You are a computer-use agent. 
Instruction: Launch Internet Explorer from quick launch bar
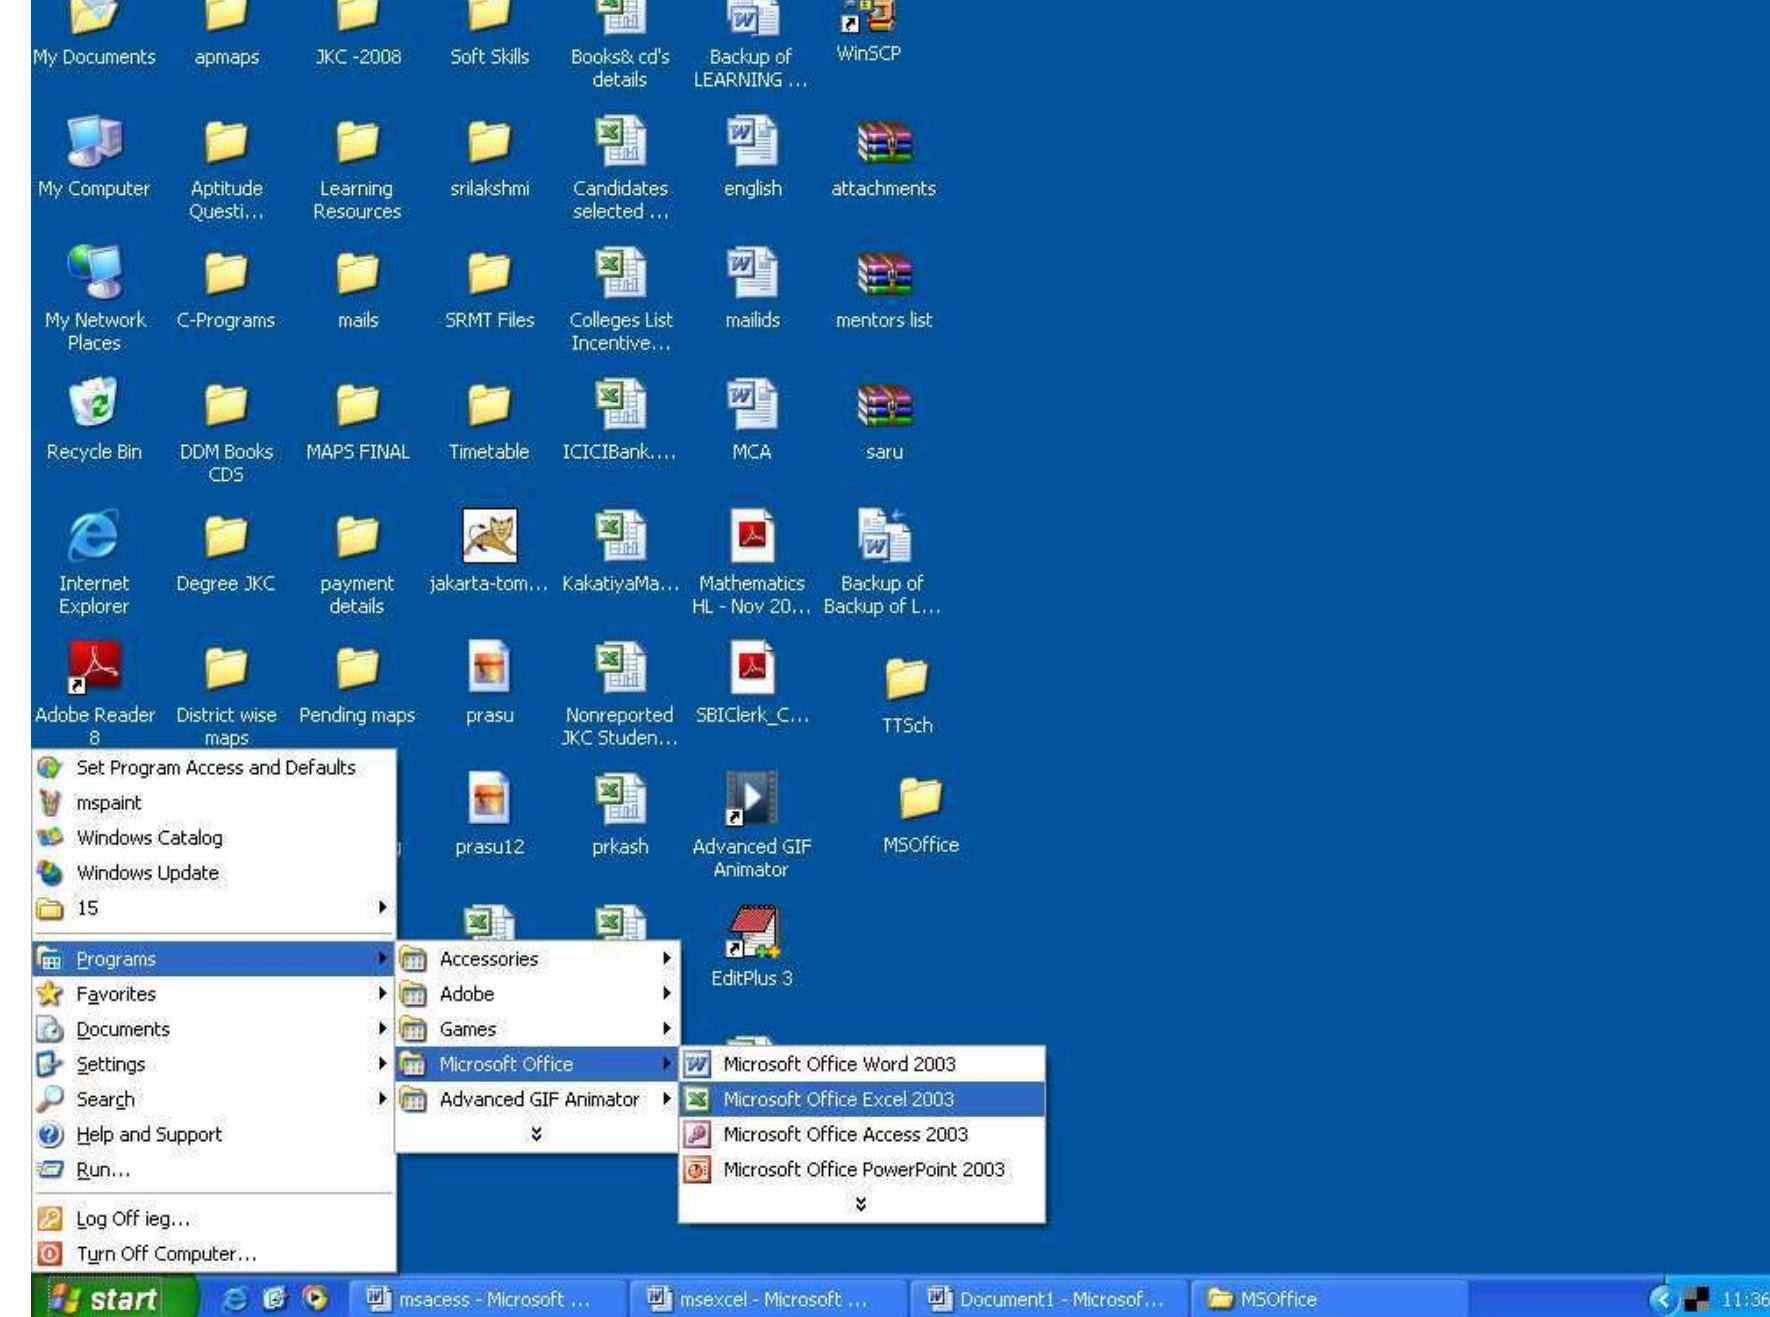(x=235, y=1298)
